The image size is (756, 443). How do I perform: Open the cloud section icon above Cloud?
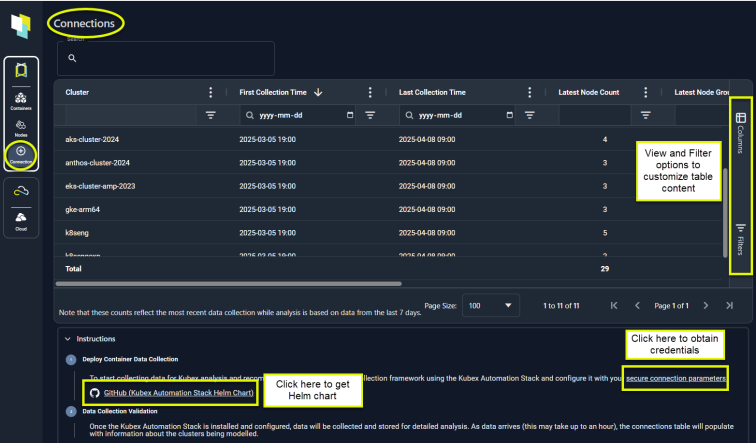(21, 191)
